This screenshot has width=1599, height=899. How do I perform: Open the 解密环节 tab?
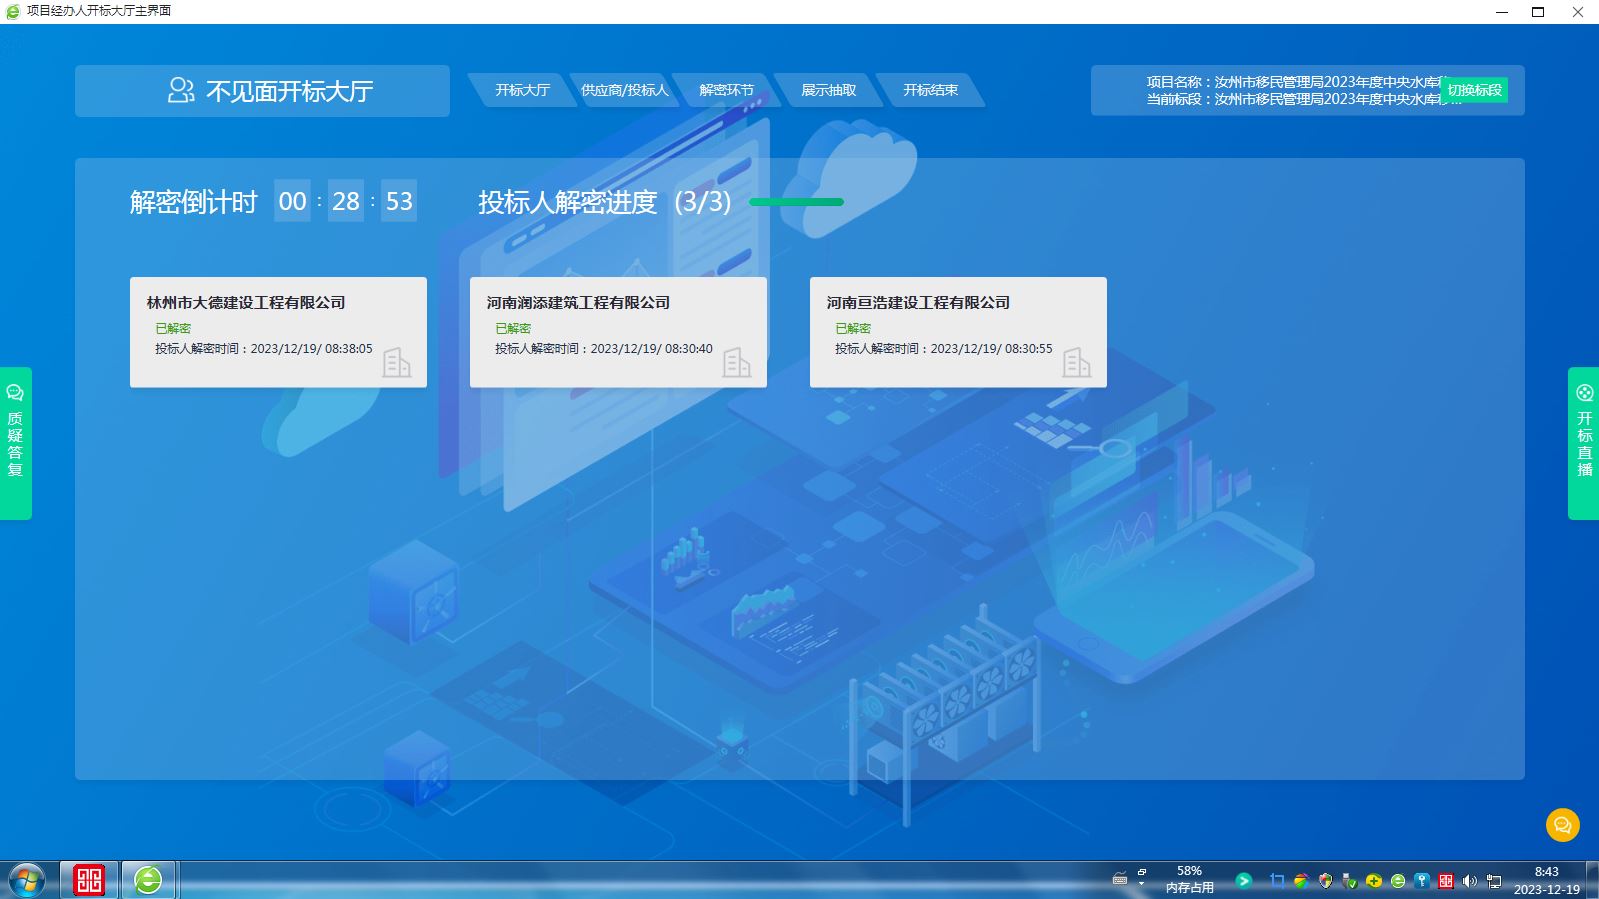click(x=726, y=90)
